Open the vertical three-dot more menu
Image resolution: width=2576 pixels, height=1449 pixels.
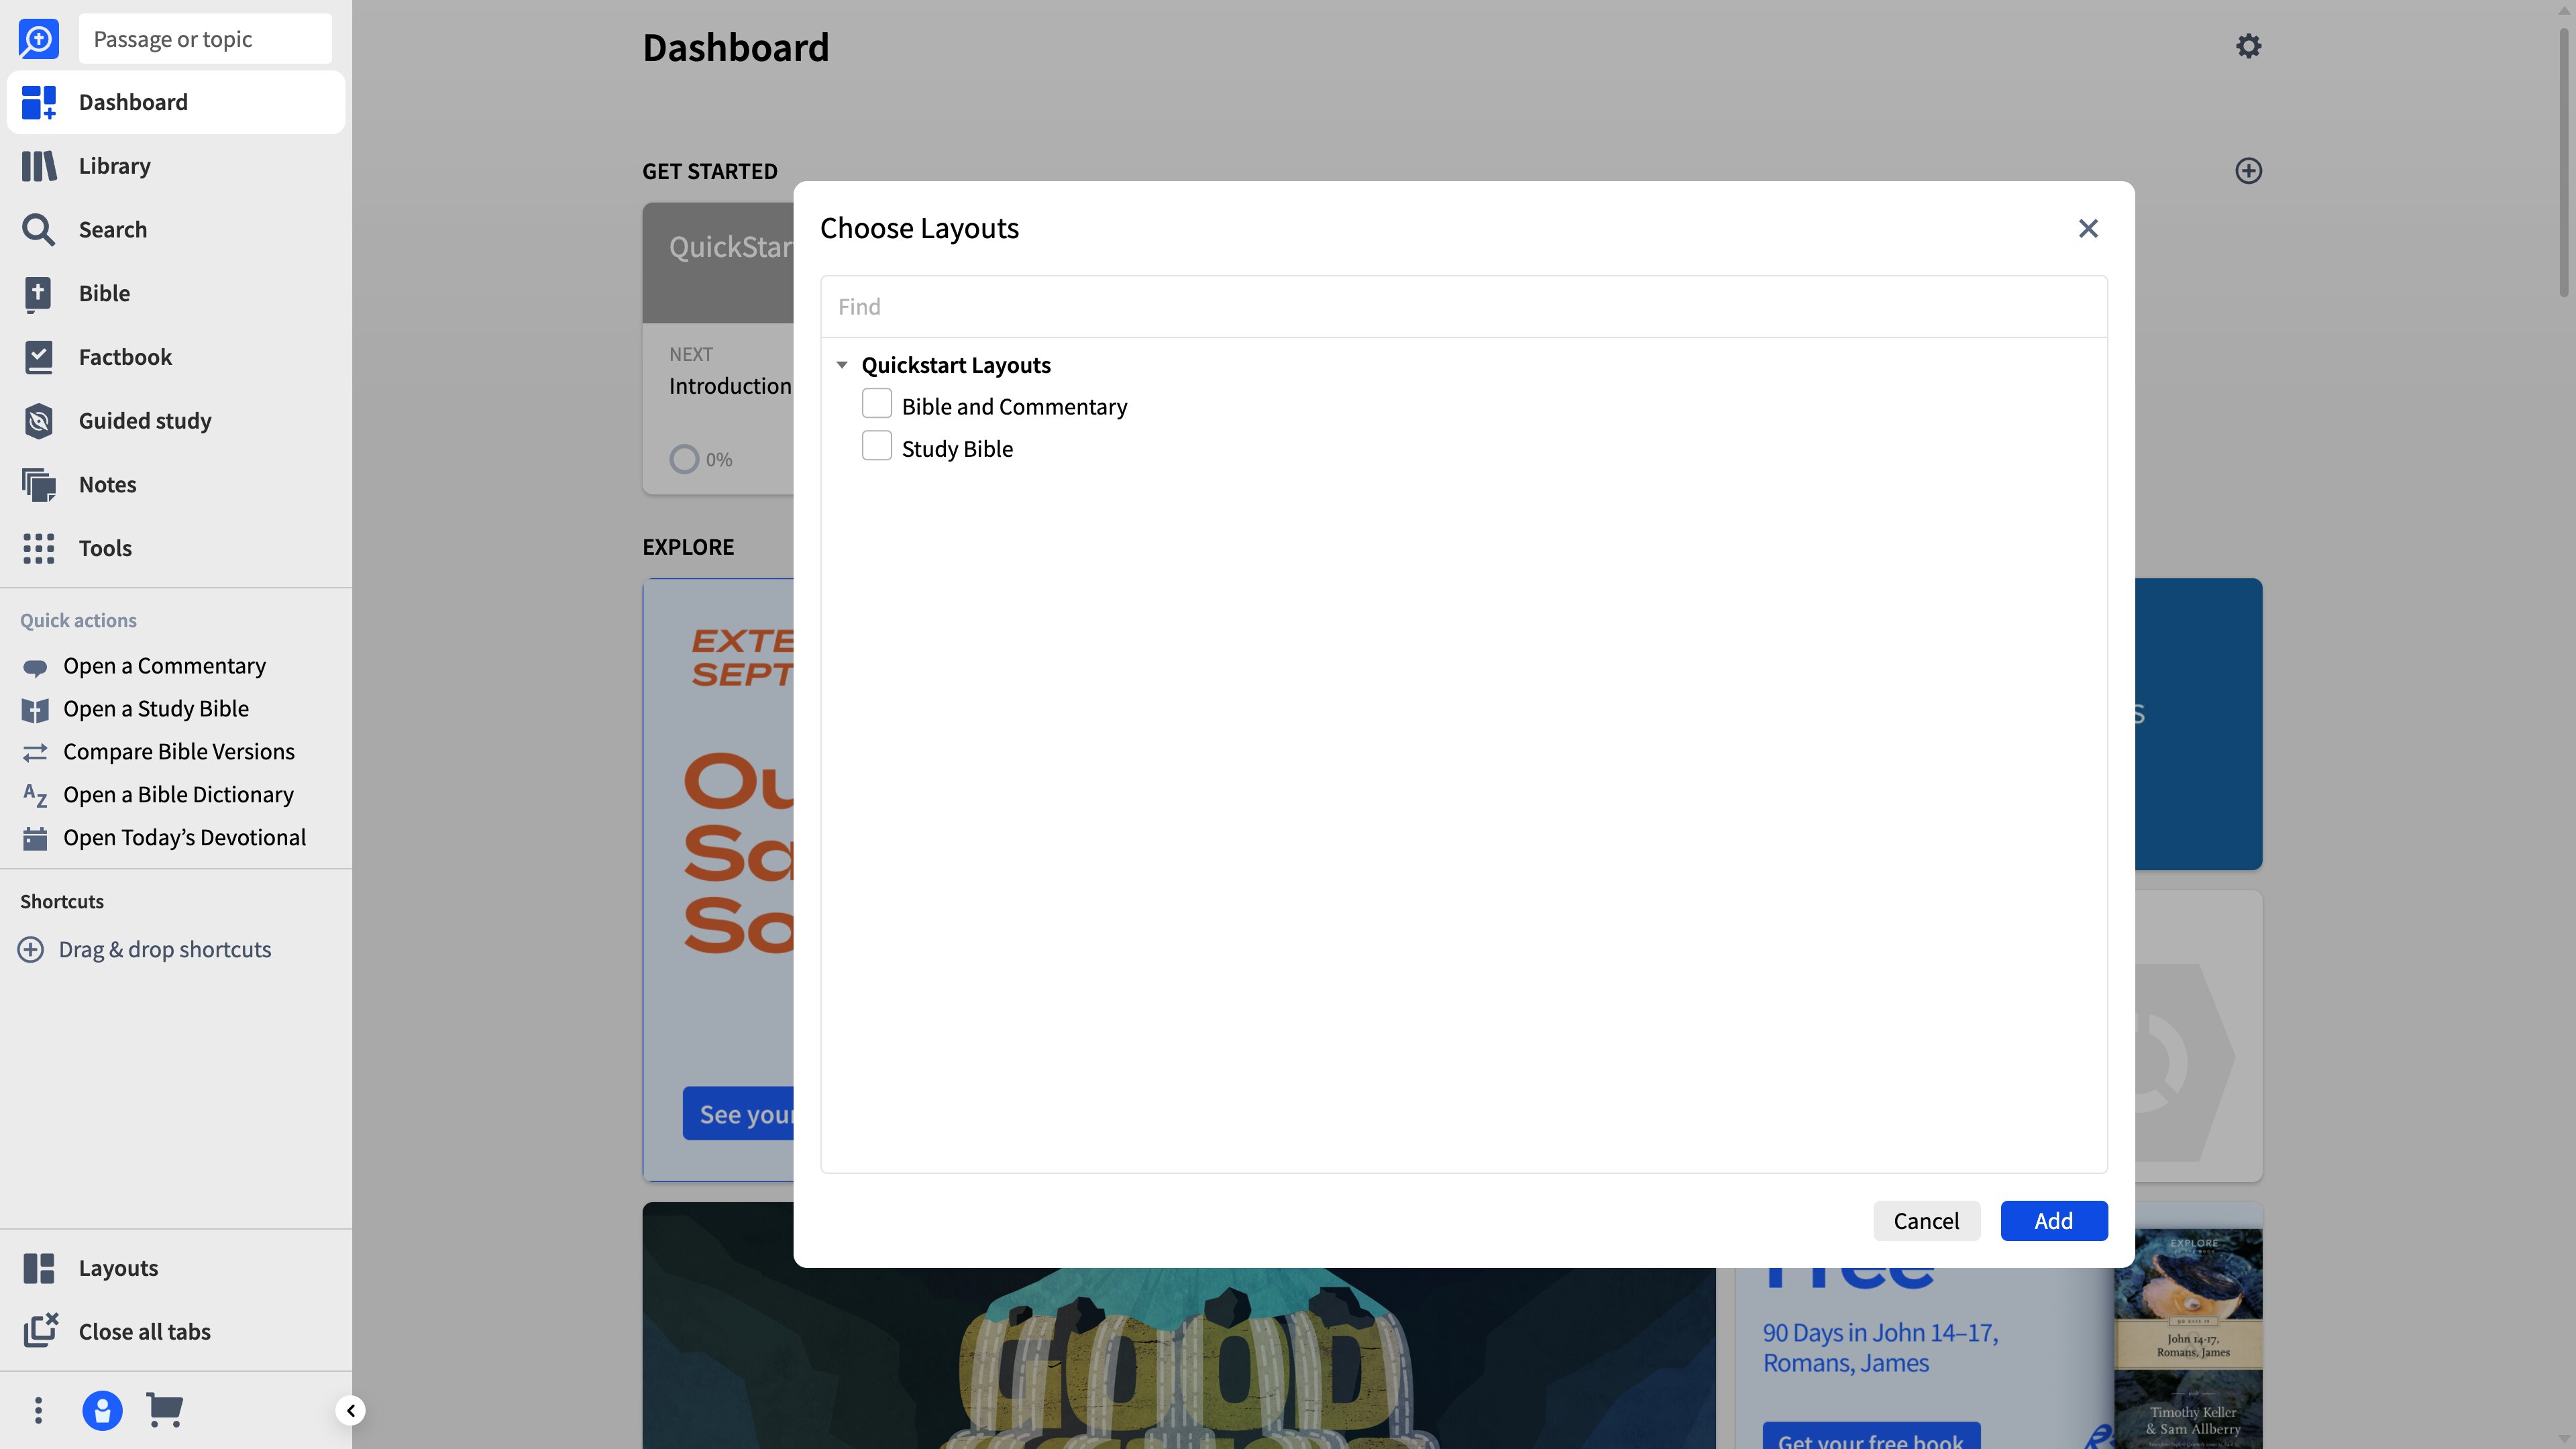coord(38,1410)
